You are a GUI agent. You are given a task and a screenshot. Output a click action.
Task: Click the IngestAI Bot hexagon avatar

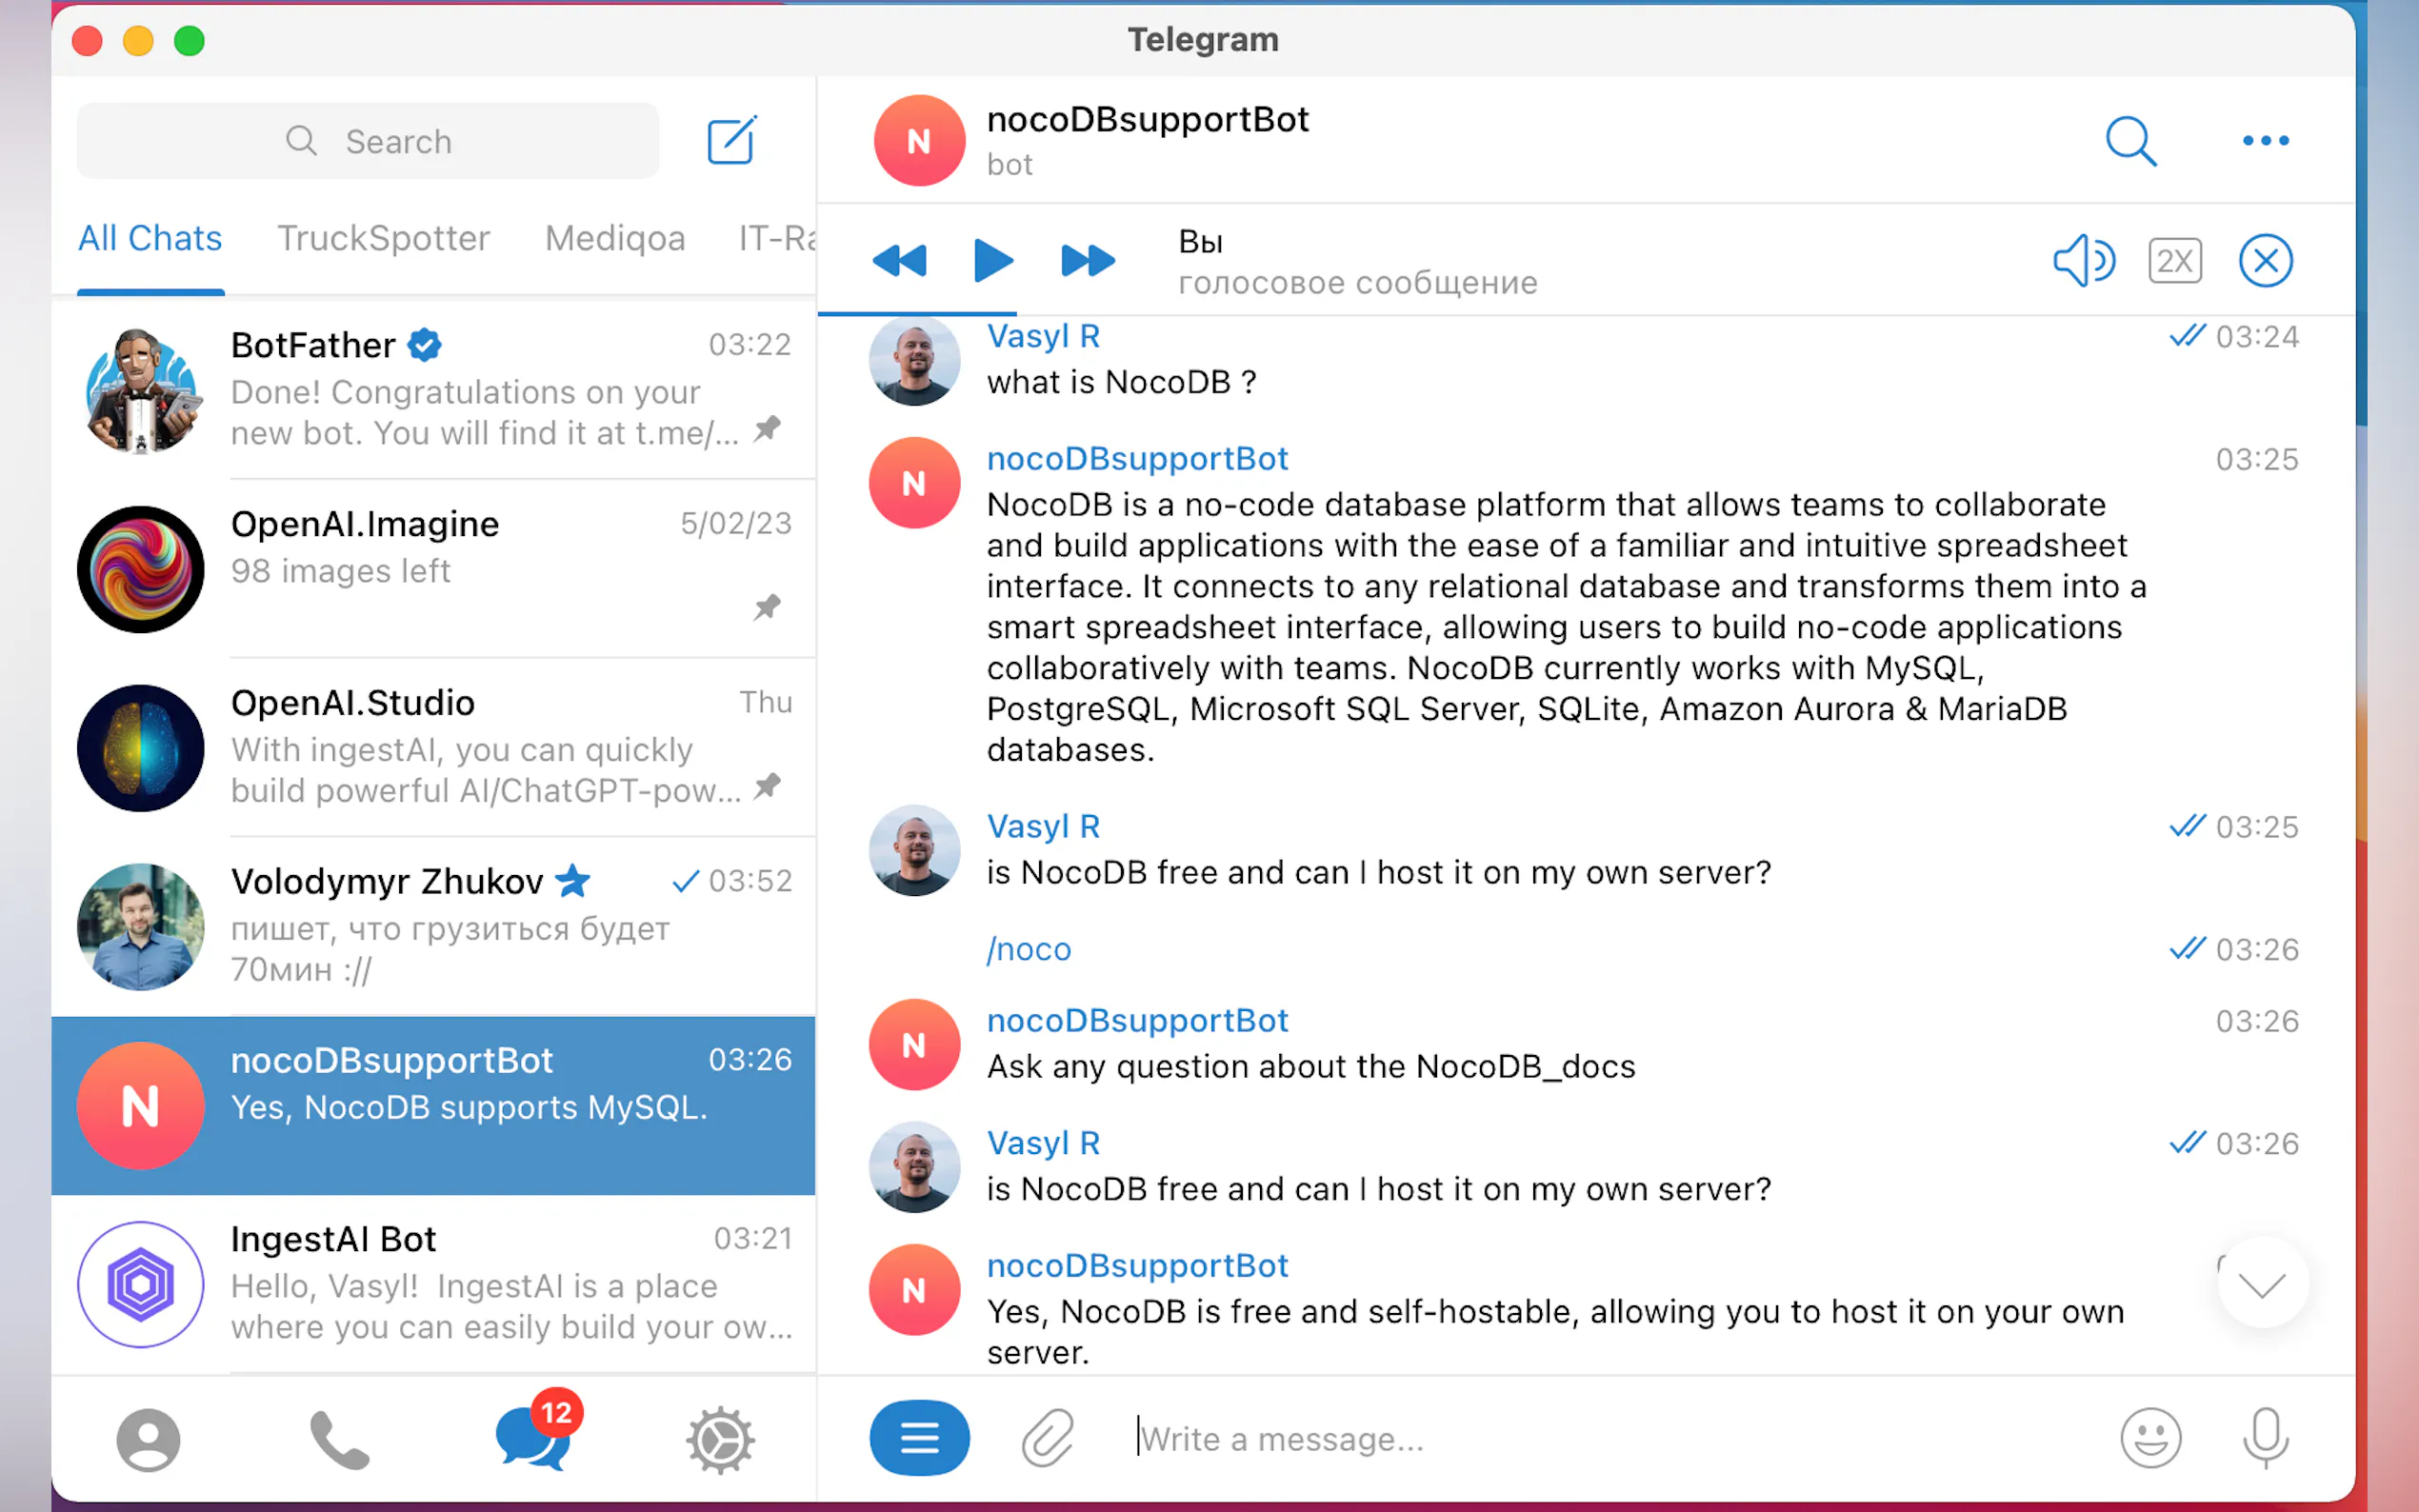141,1285
